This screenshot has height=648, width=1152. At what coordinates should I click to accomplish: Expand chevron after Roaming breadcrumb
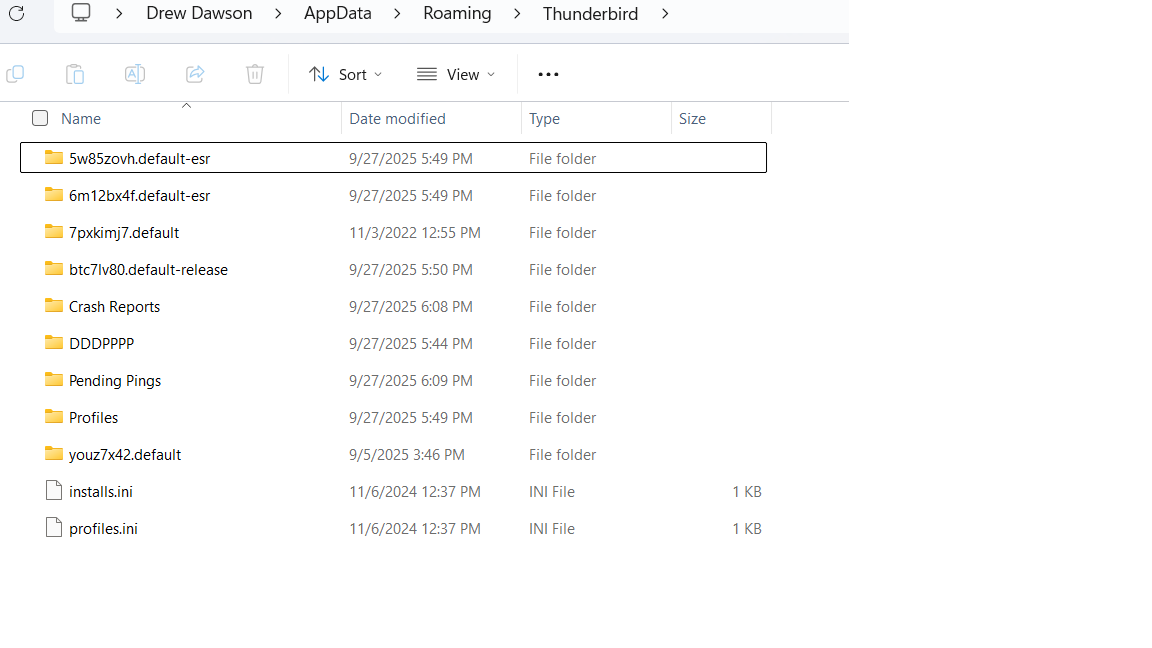[x=517, y=13]
